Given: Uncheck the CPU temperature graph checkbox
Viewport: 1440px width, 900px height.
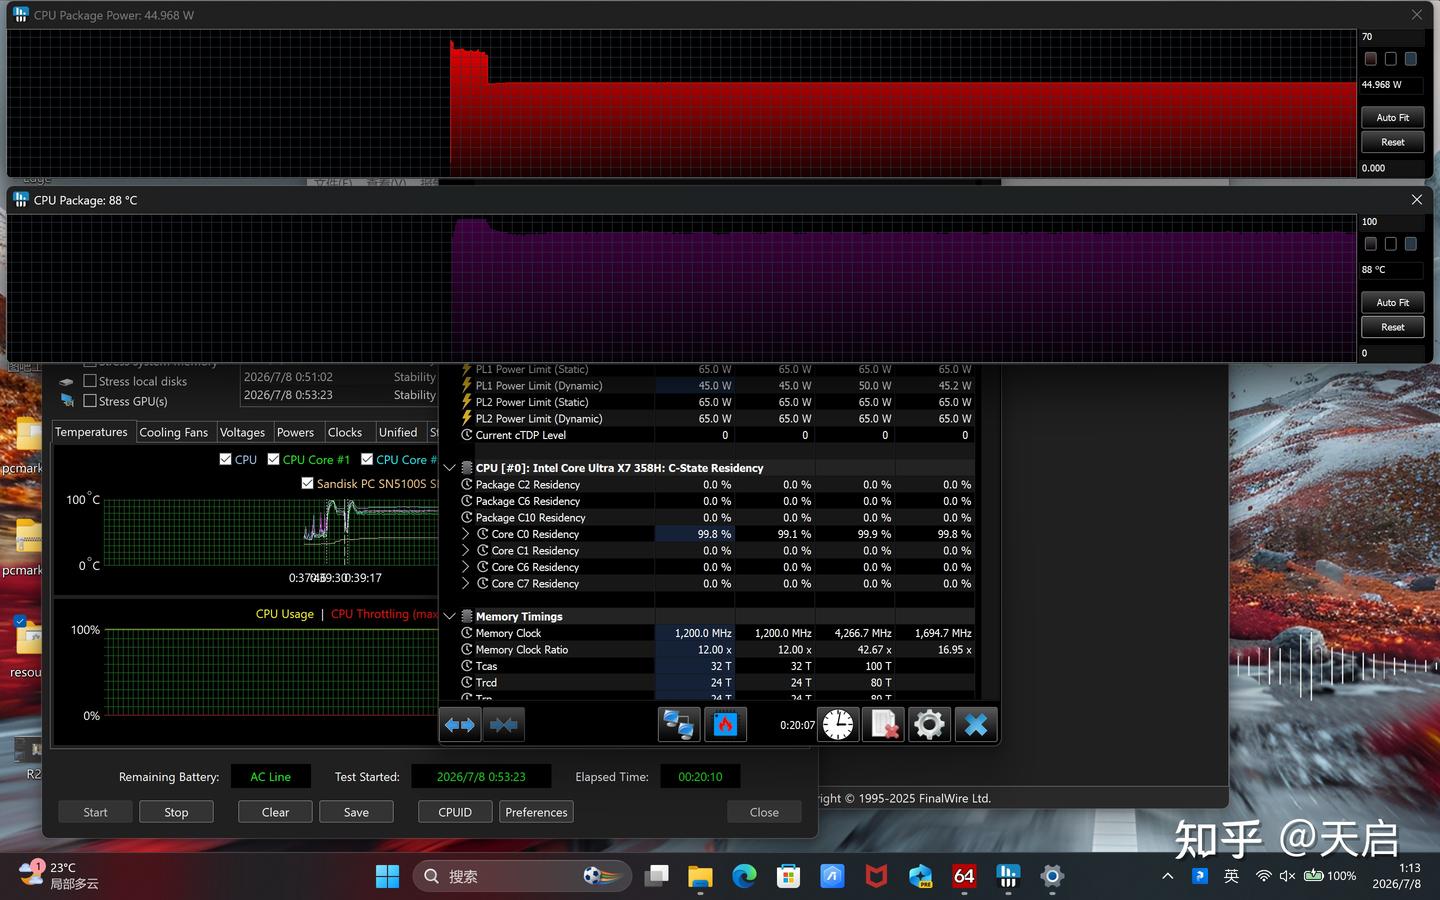Looking at the screenshot, I should [225, 459].
